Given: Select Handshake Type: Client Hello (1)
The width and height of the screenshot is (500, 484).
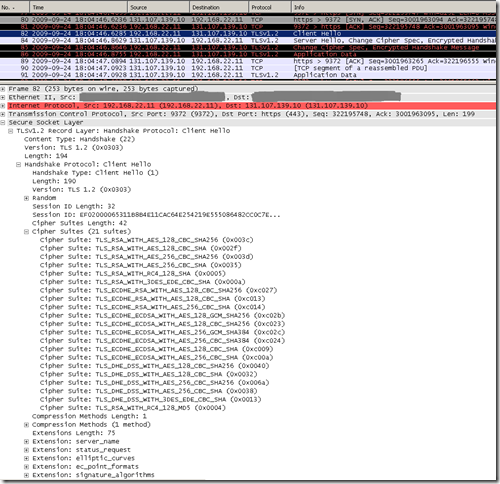Looking at the screenshot, I should pos(95,173).
